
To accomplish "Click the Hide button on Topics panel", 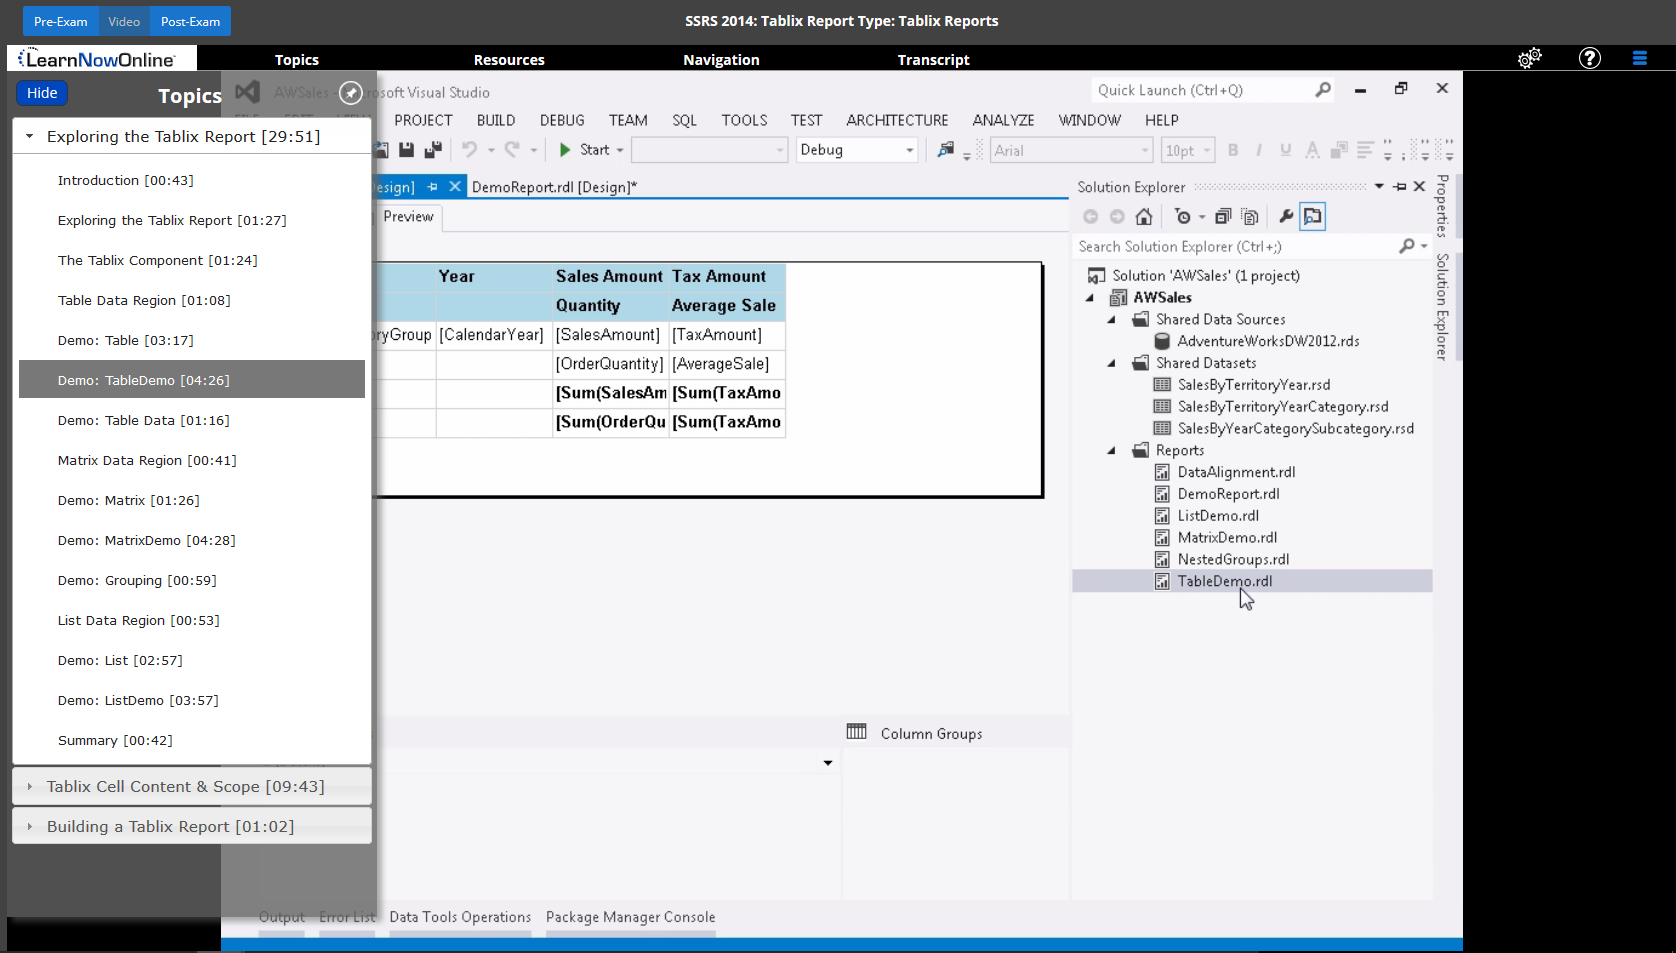I will click(42, 93).
